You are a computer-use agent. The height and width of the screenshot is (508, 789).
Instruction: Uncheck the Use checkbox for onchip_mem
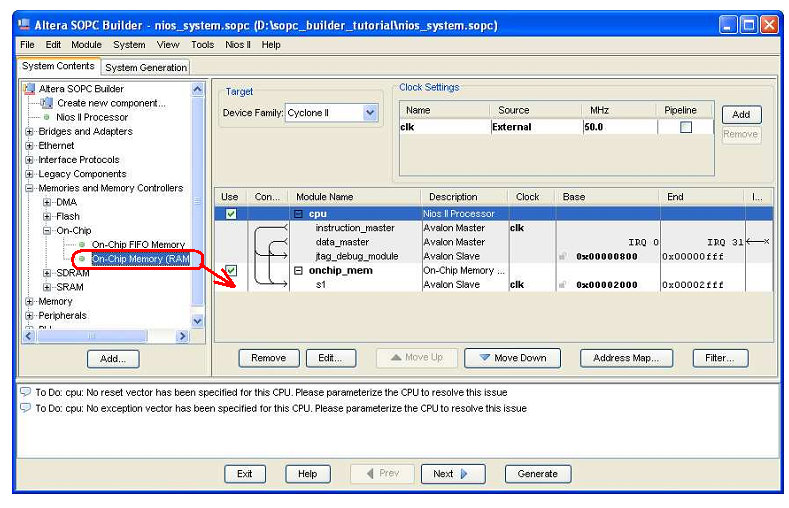[x=231, y=271]
